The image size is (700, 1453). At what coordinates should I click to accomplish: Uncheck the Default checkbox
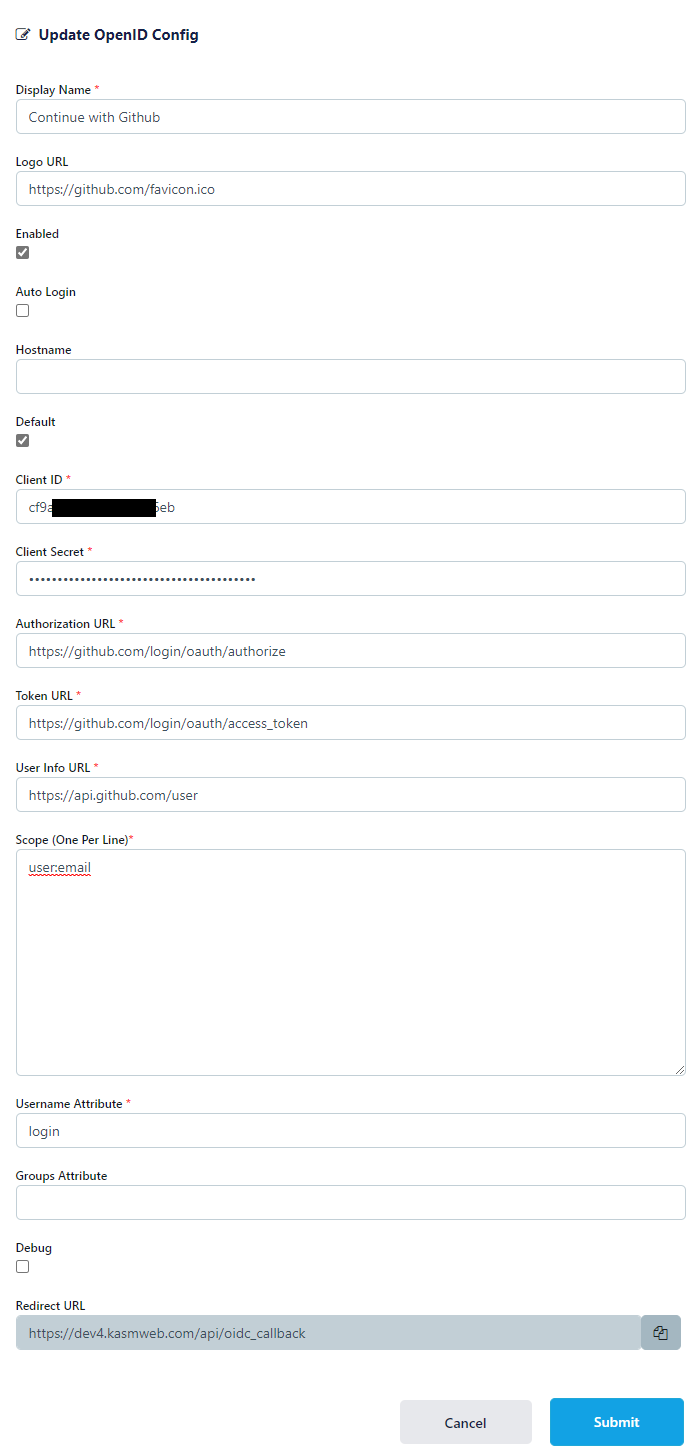pos(23,441)
